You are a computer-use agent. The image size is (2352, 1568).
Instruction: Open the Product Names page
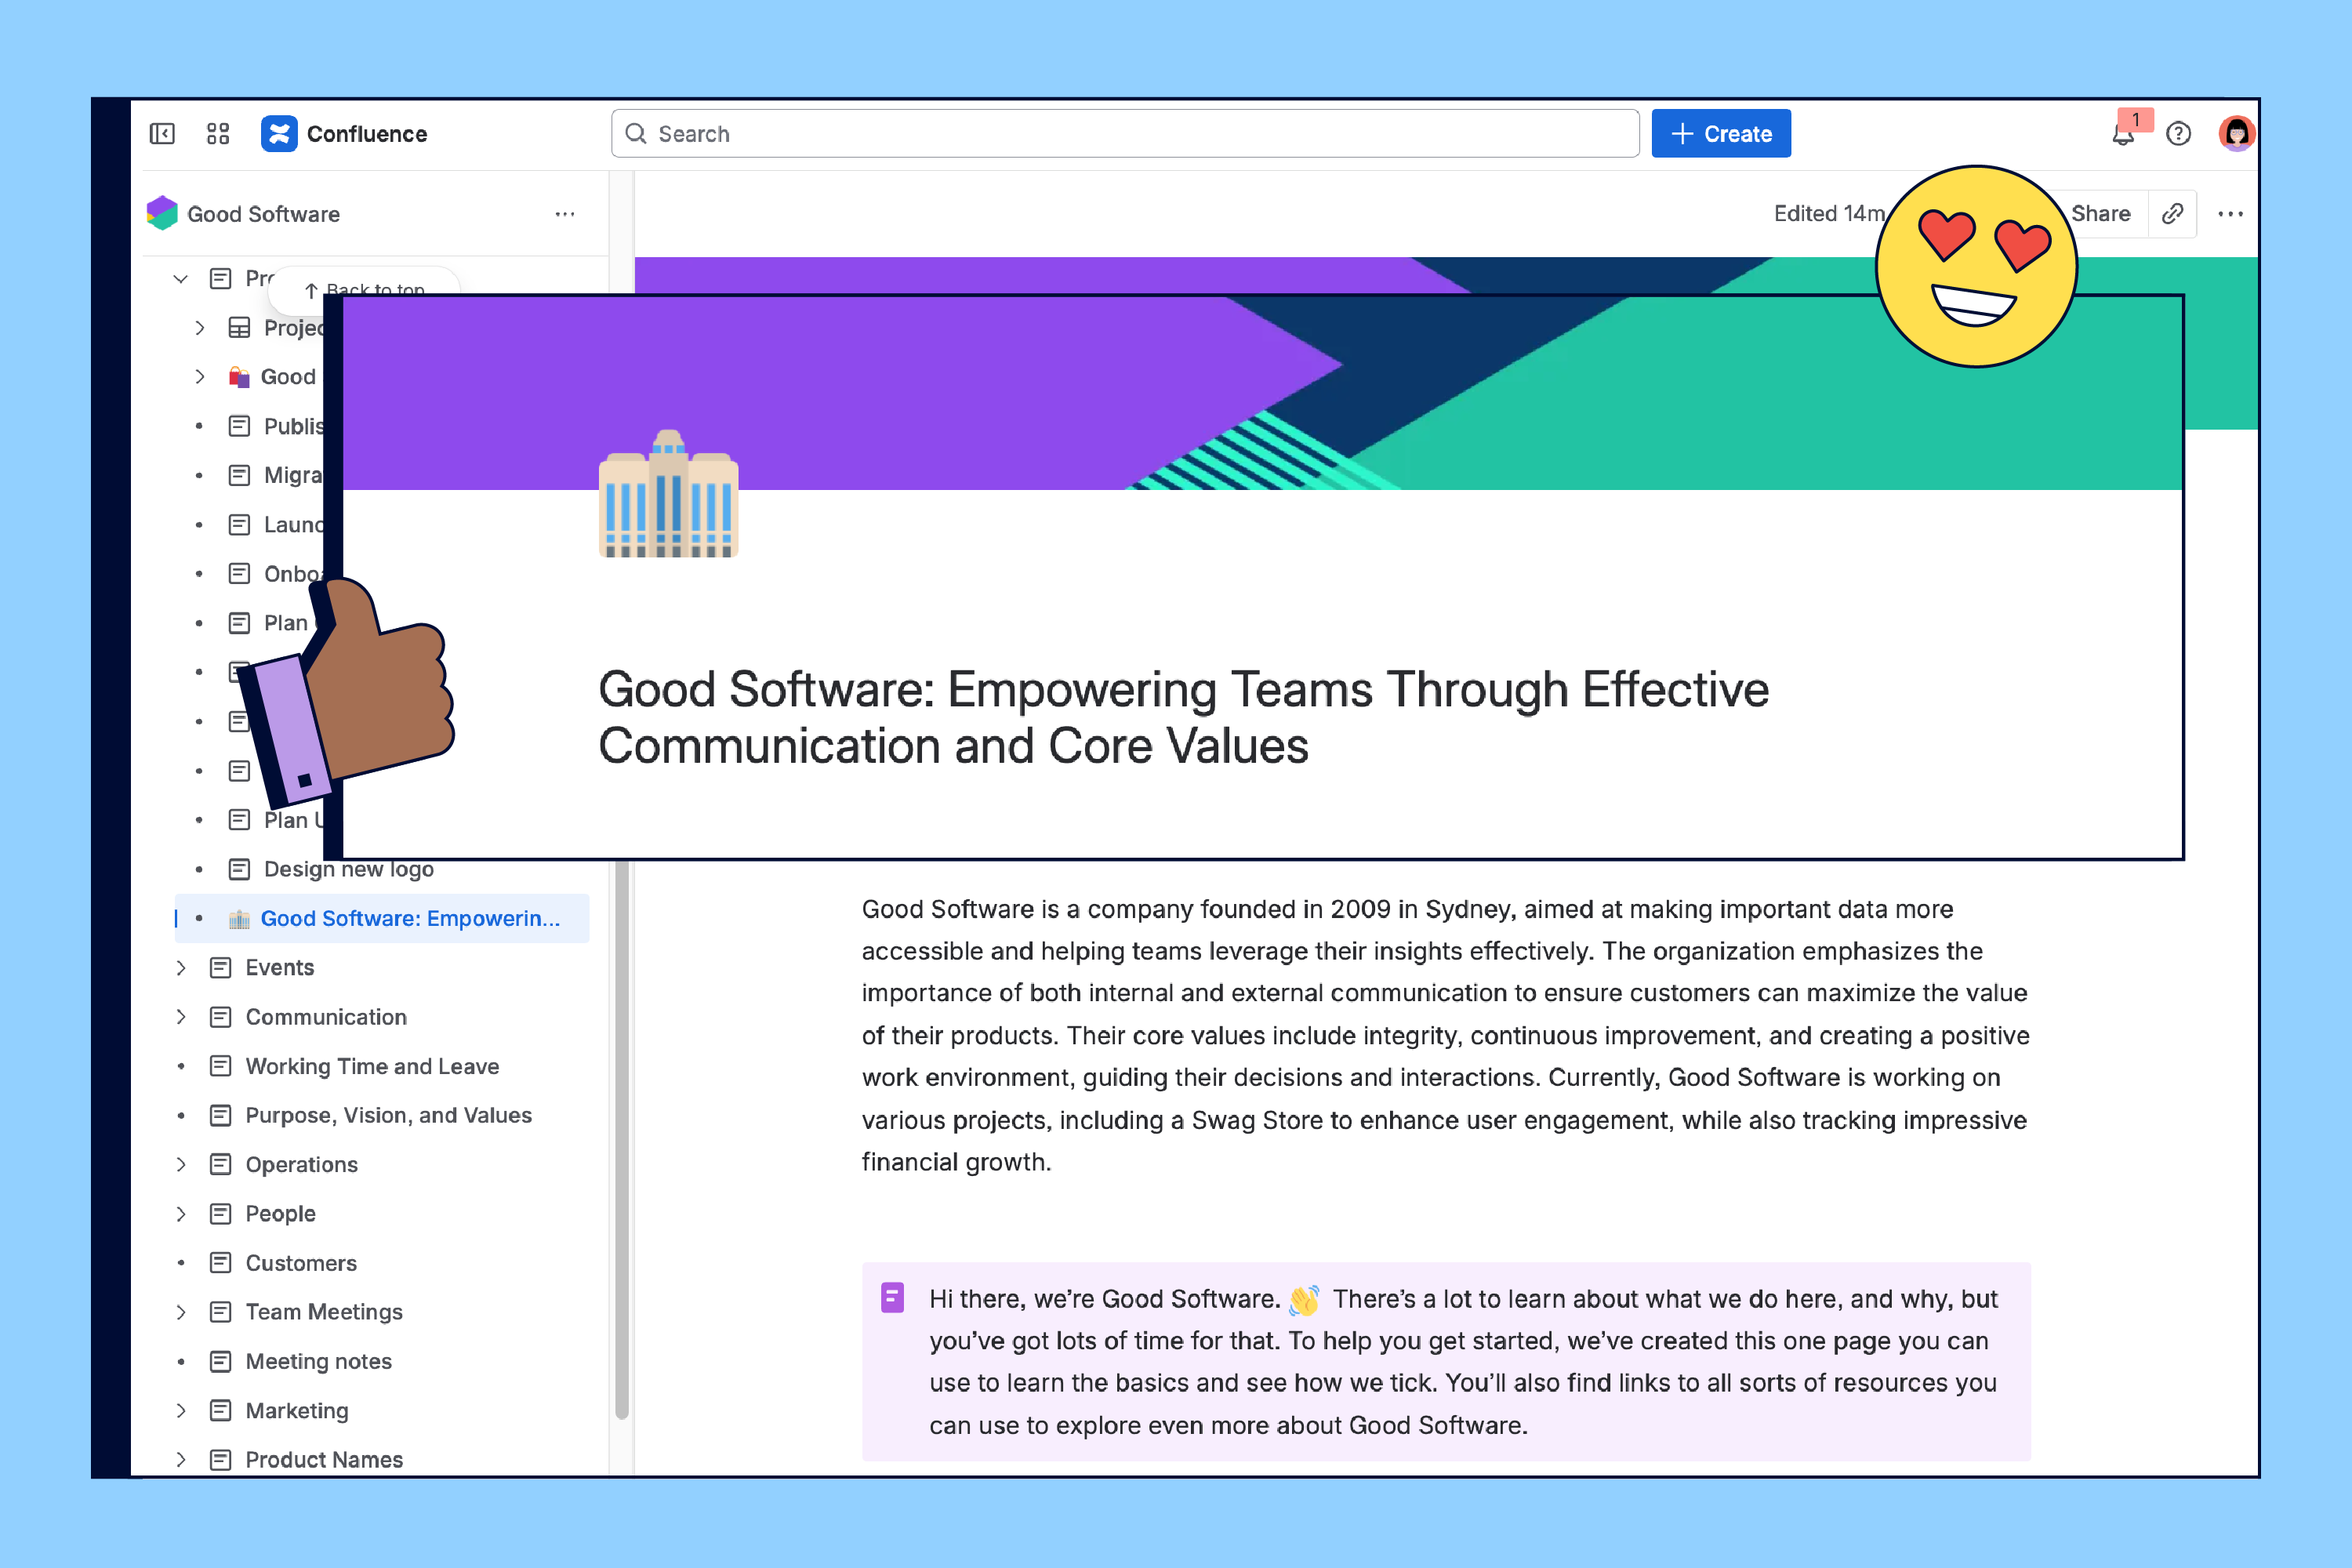click(x=324, y=1460)
